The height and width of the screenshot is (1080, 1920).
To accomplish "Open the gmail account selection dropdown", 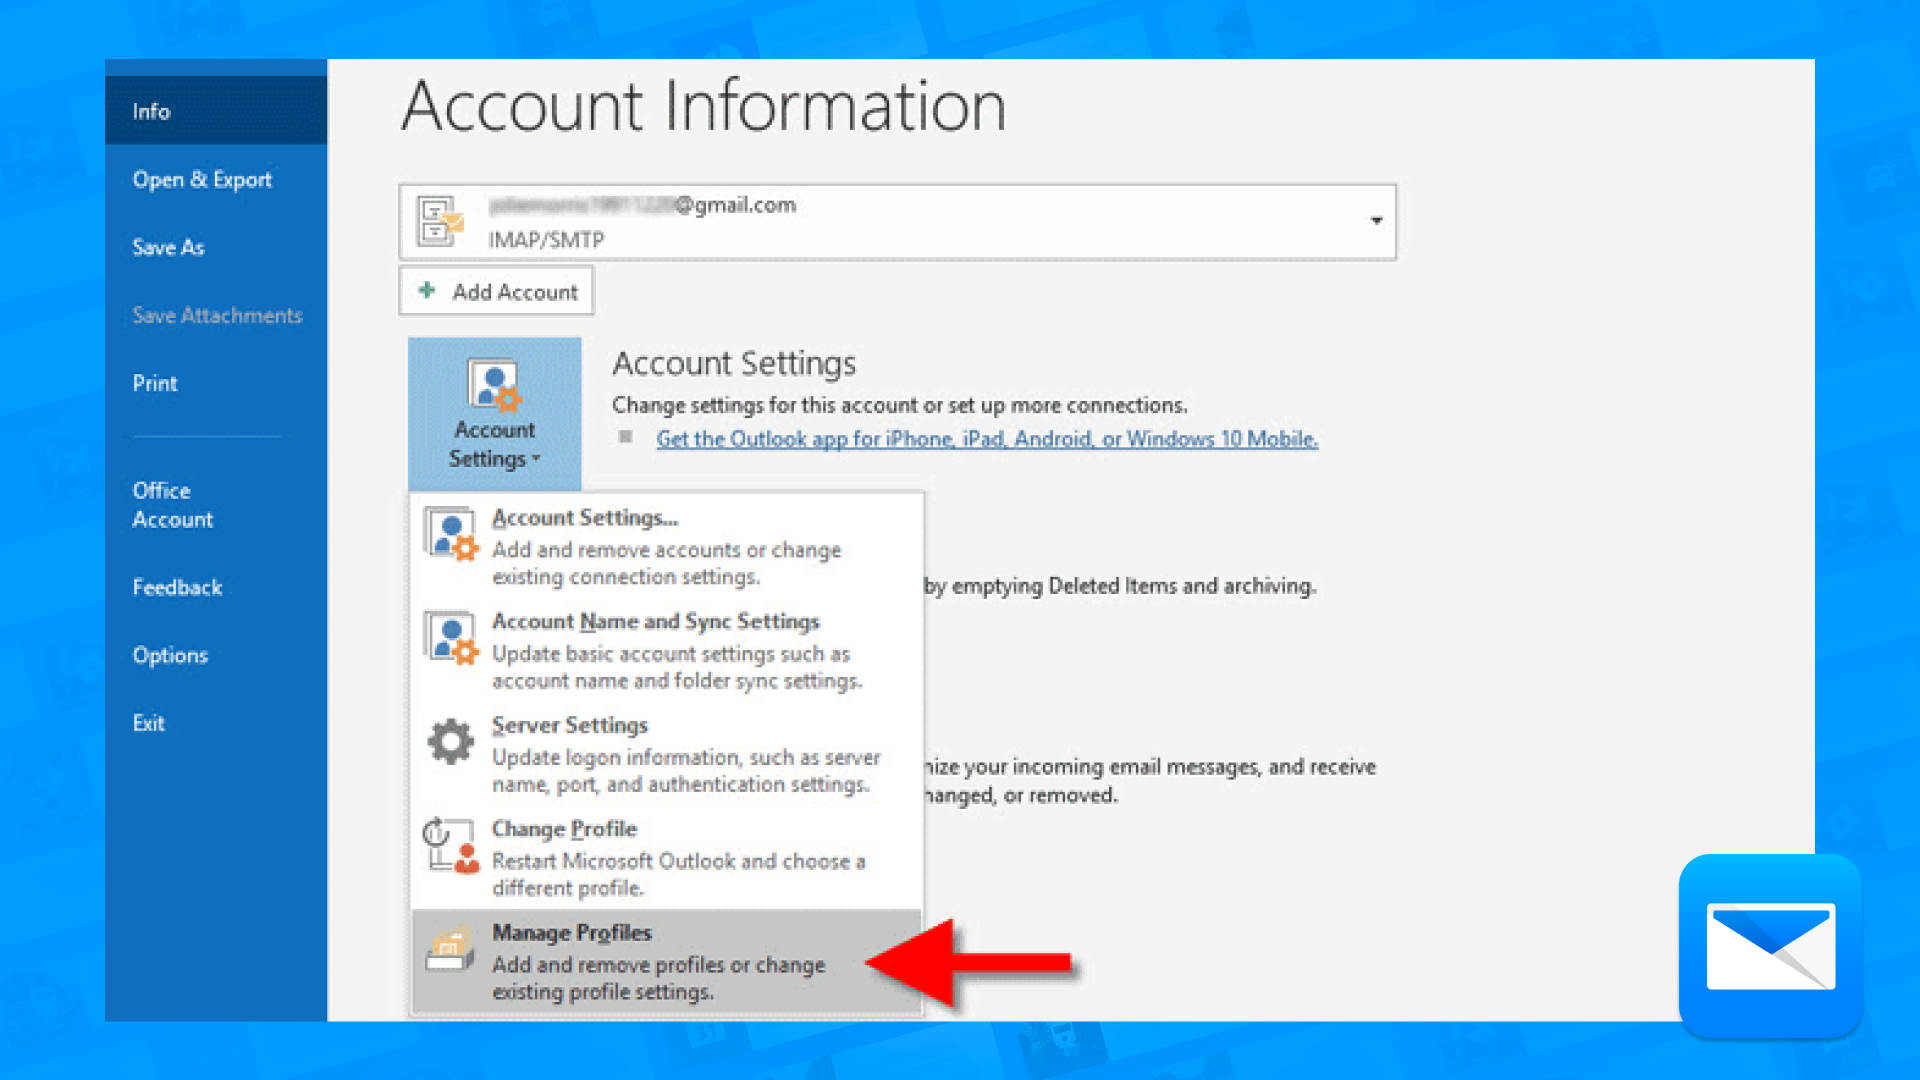I will (1376, 221).
